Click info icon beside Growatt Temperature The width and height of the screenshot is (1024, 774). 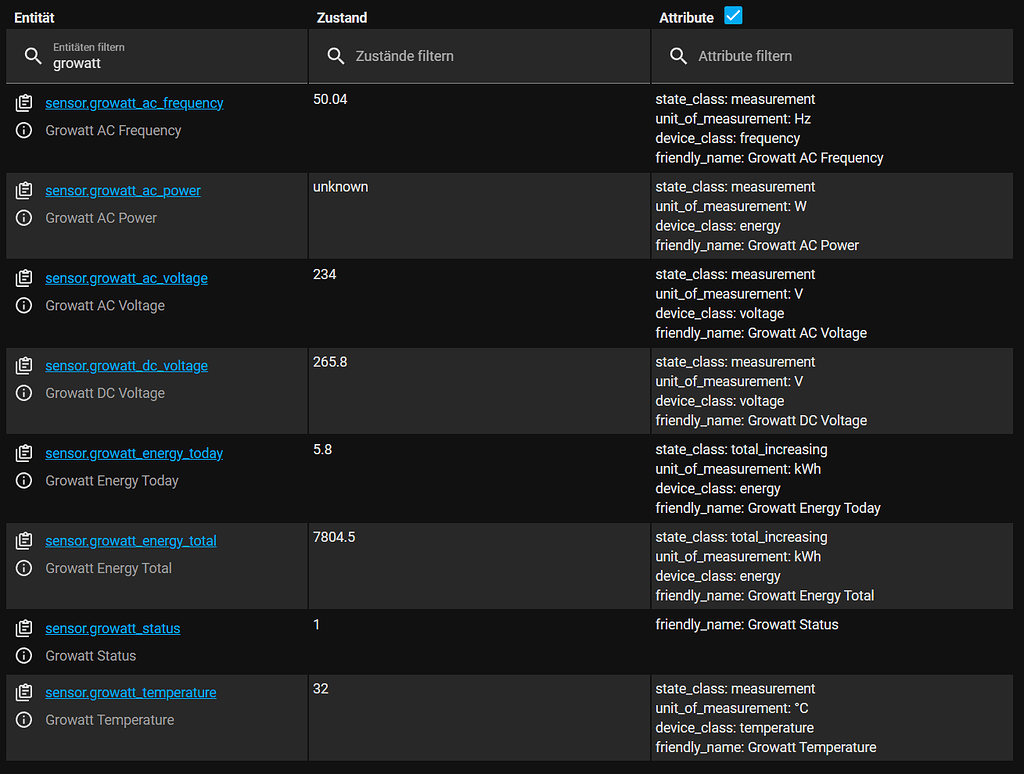24,719
